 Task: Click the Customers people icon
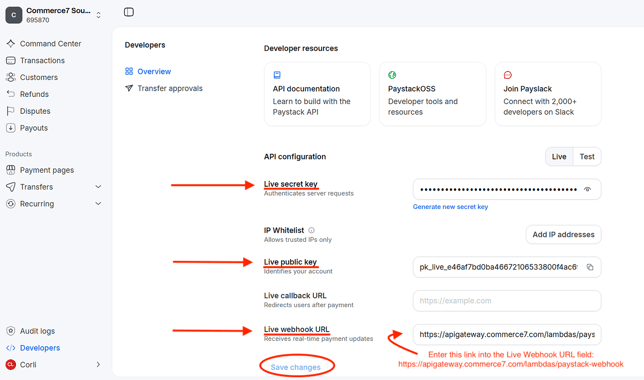point(11,77)
